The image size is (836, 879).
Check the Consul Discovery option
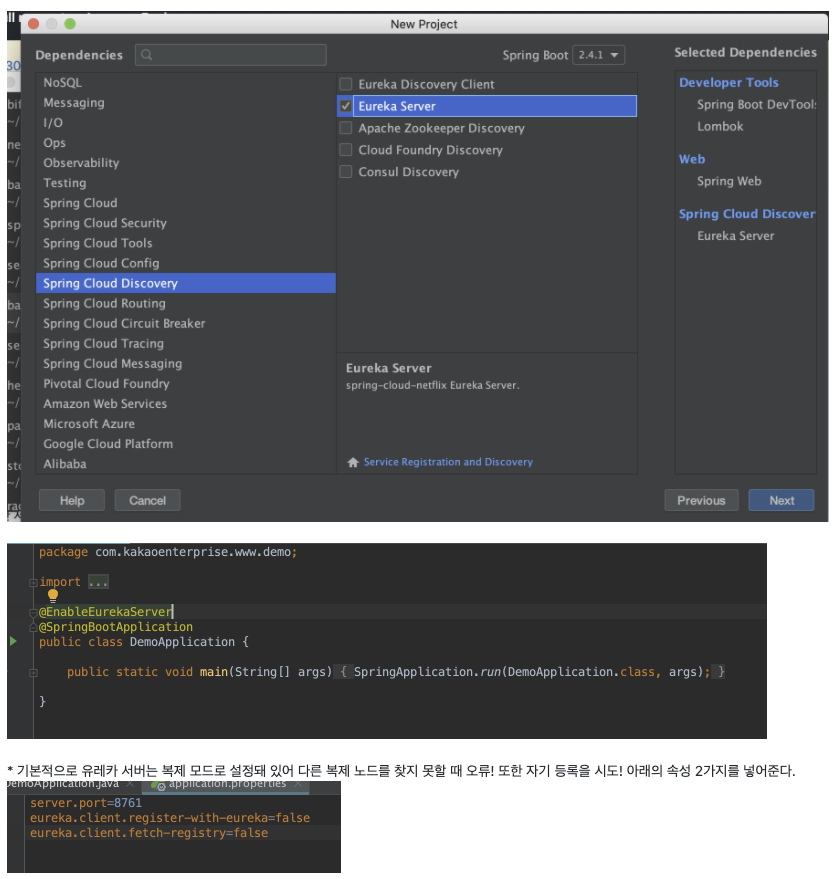pyautogui.click(x=346, y=172)
